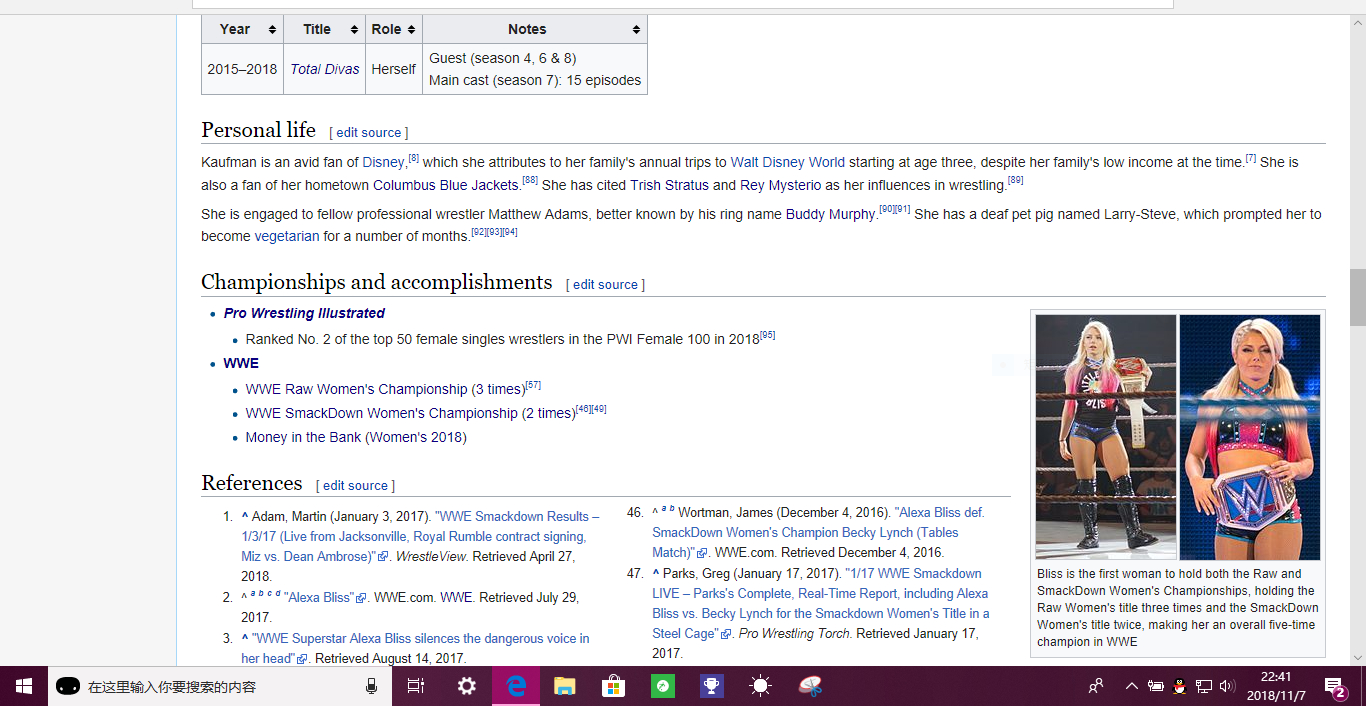Image resolution: width=1366 pixels, height=706 pixels.
Task: Open Settings gear on the taskbar
Action: pyautogui.click(x=466, y=686)
